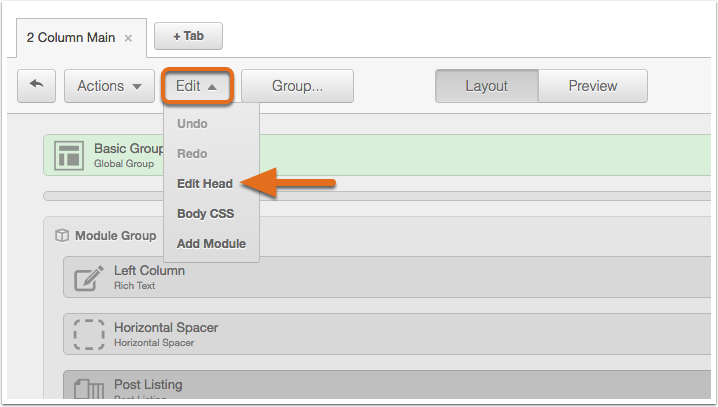Open the Actions dropdown menu
Viewport: 718px width, 407px height.
109,86
